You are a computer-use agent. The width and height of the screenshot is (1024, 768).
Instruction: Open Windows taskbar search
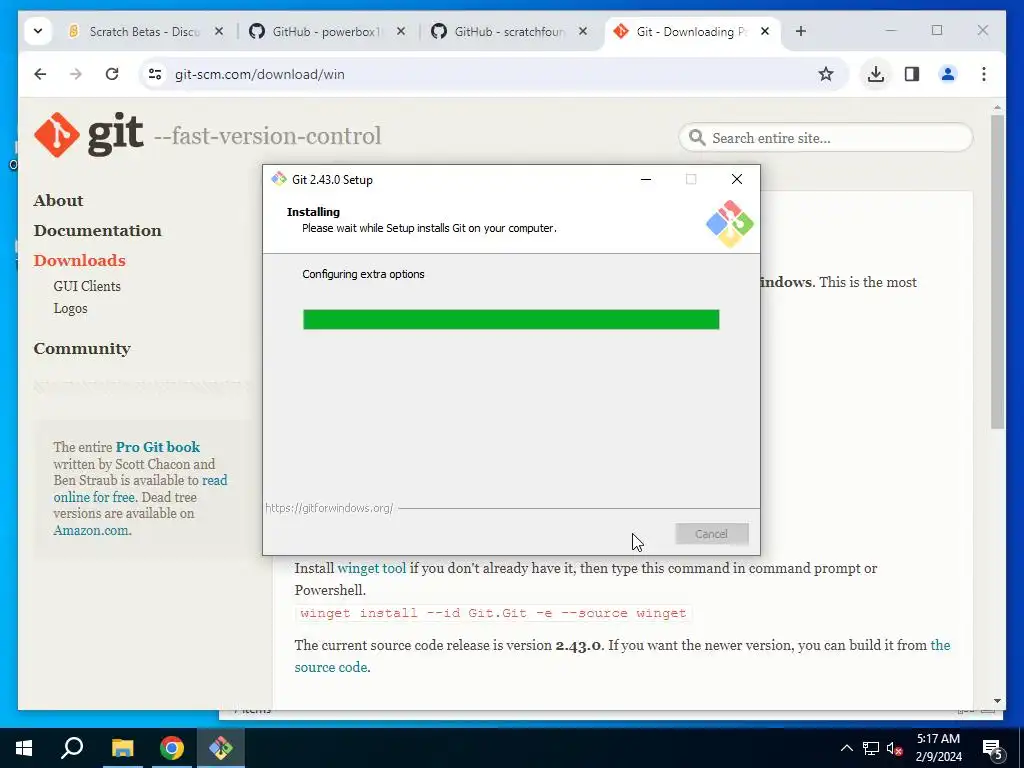(x=72, y=748)
